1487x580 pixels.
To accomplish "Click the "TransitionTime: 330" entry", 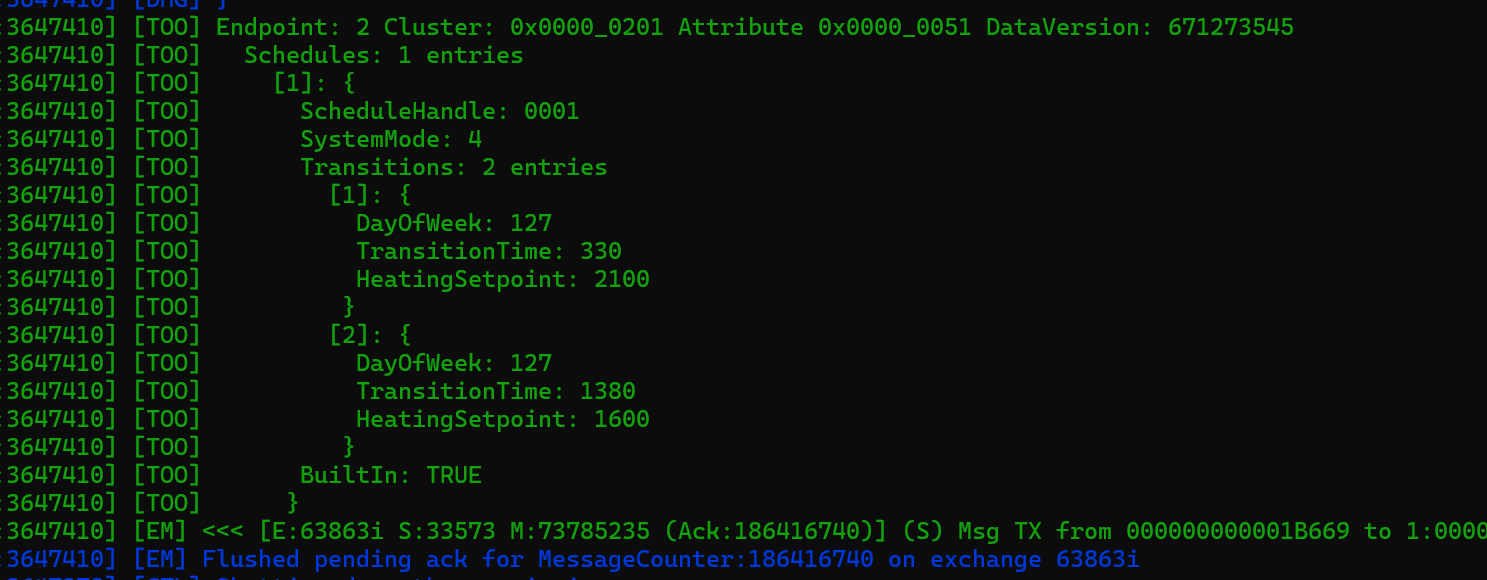I will tap(488, 251).
